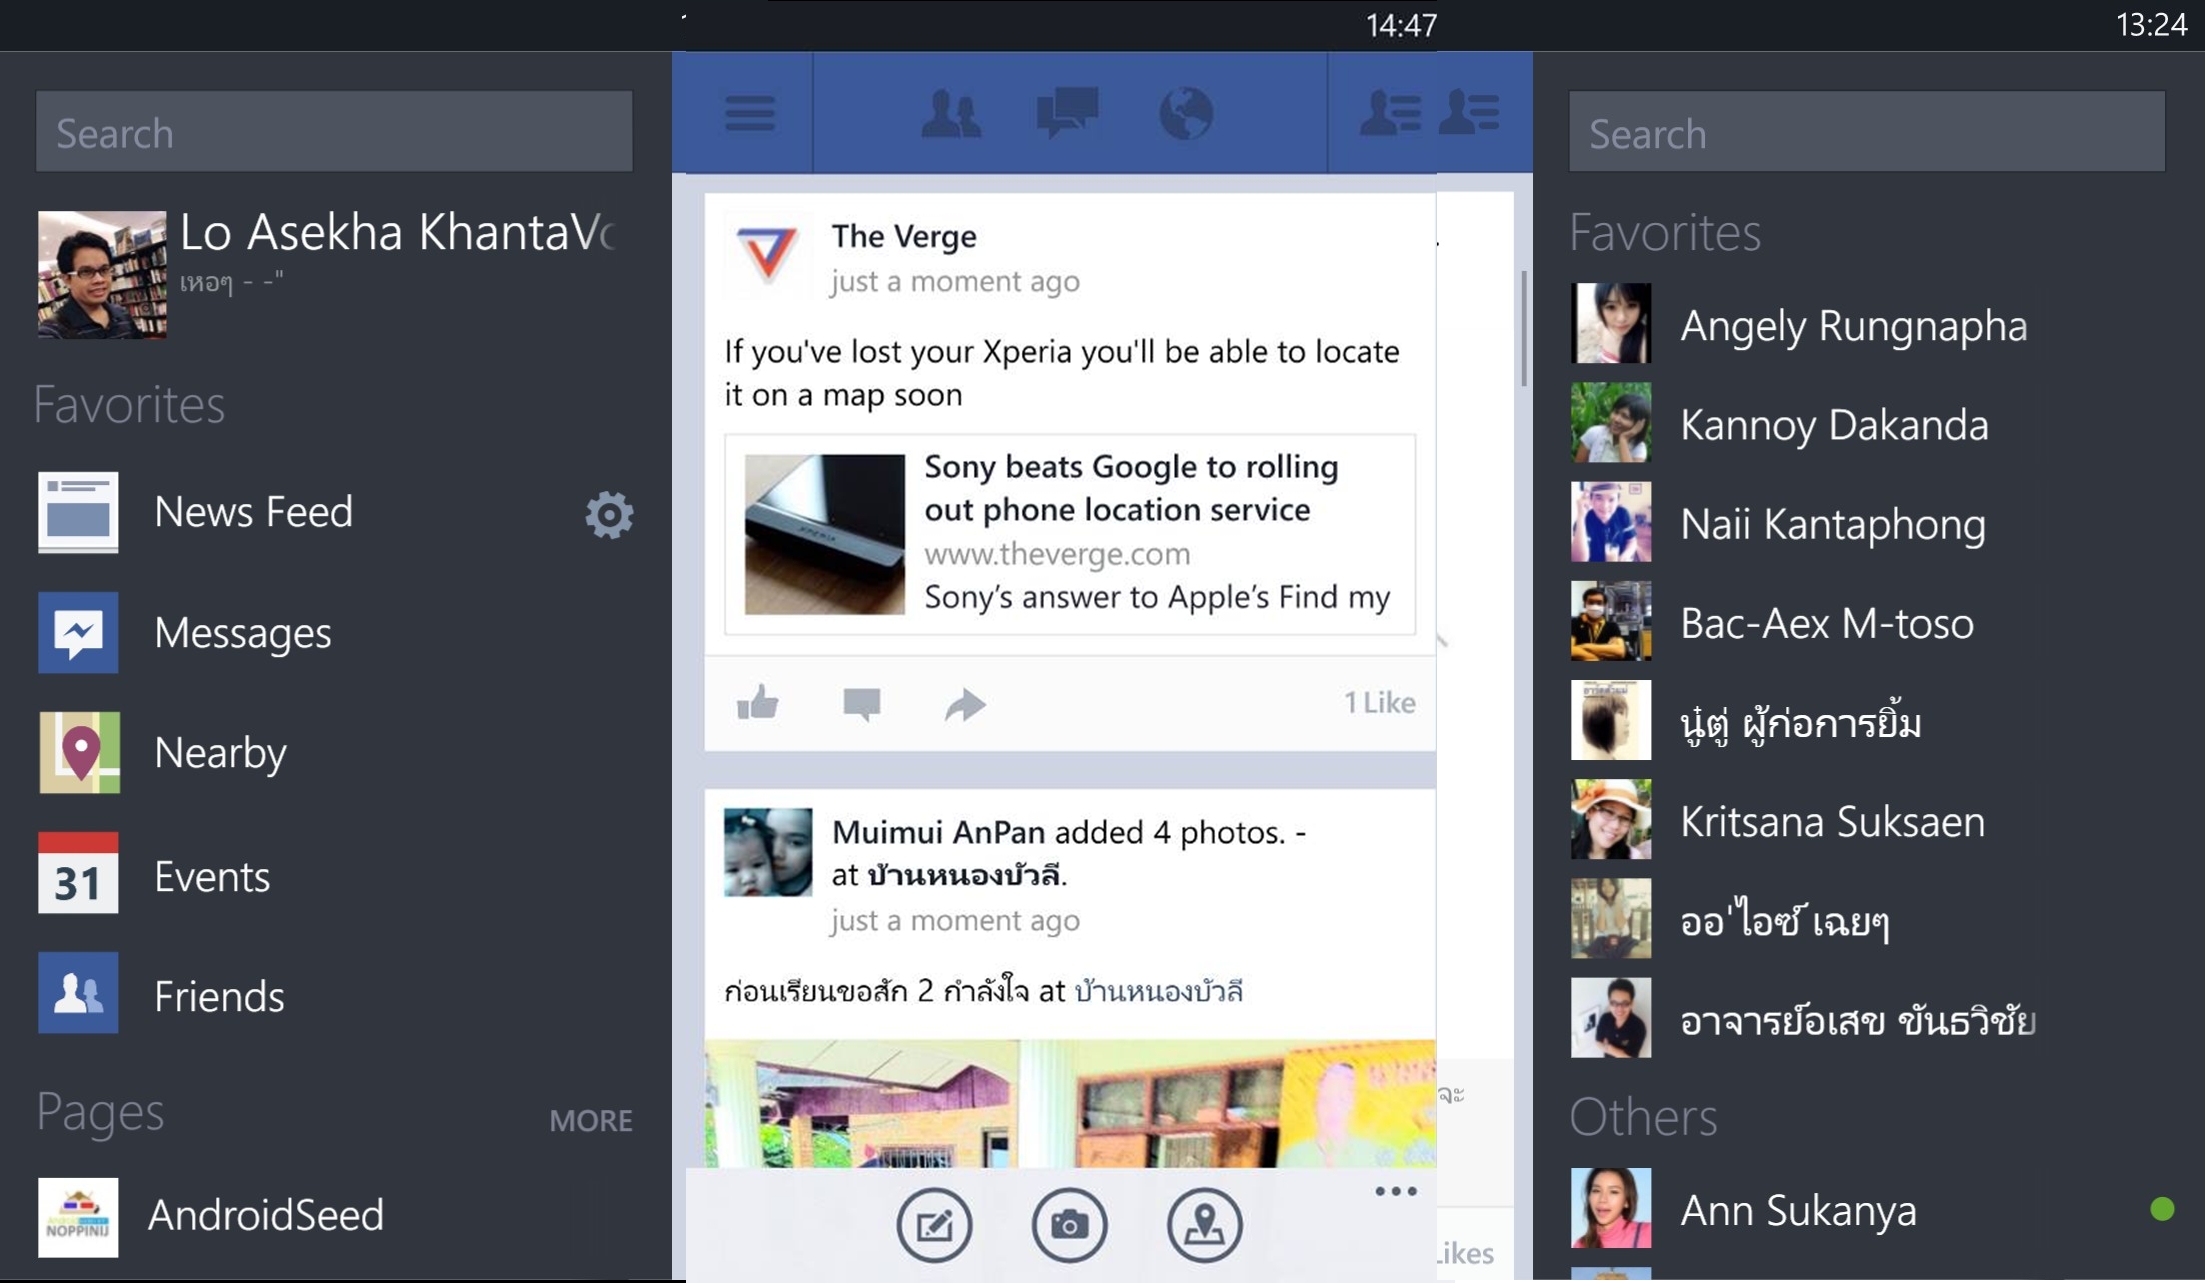The width and height of the screenshot is (2205, 1283).
Task: Open Lo Asekha KhantaV profile name
Action: point(397,232)
